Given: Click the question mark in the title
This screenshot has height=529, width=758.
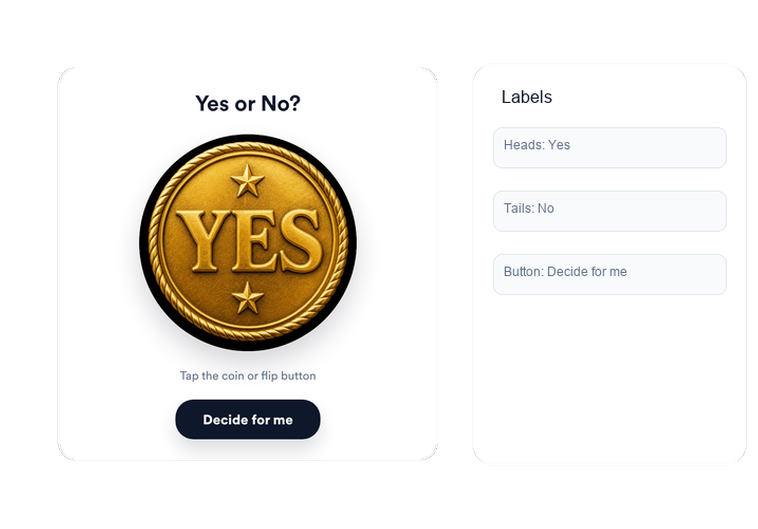Looking at the screenshot, I should pos(294,103).
